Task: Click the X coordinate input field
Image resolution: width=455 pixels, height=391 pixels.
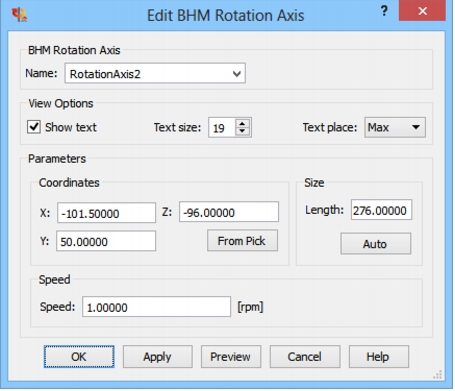Action: click(106, 213)
